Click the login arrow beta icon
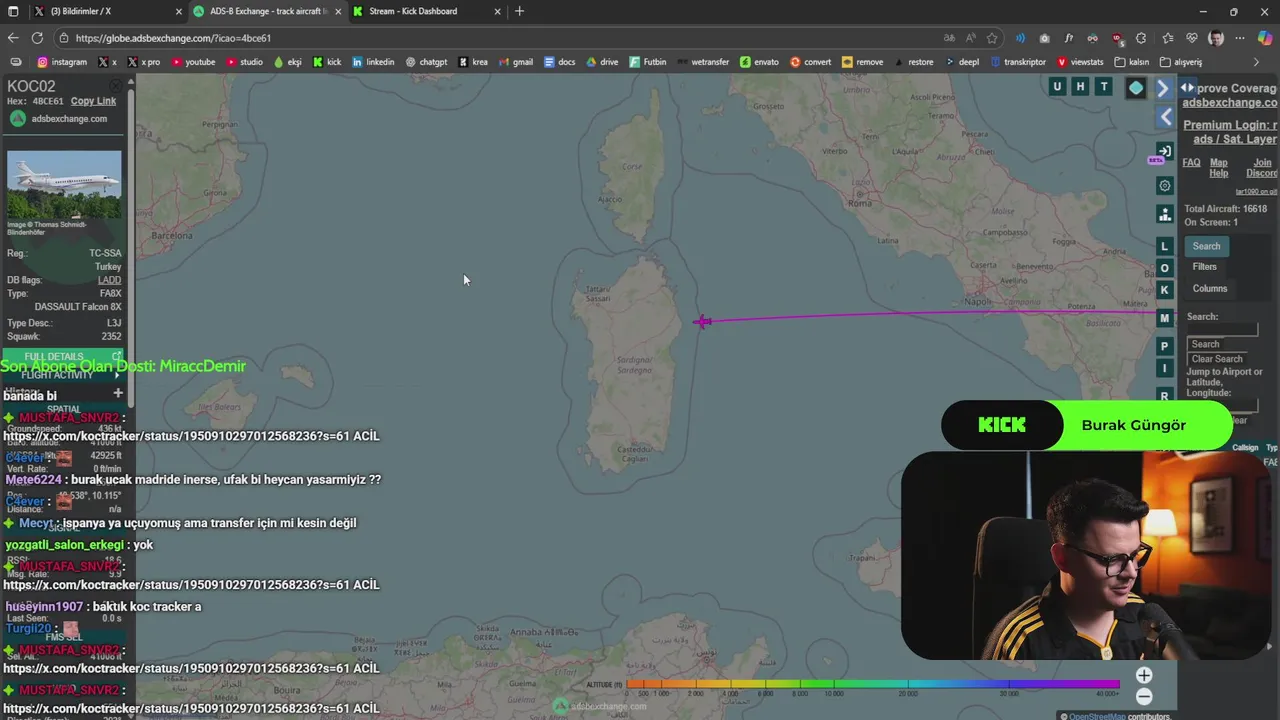 point(1164,151)
